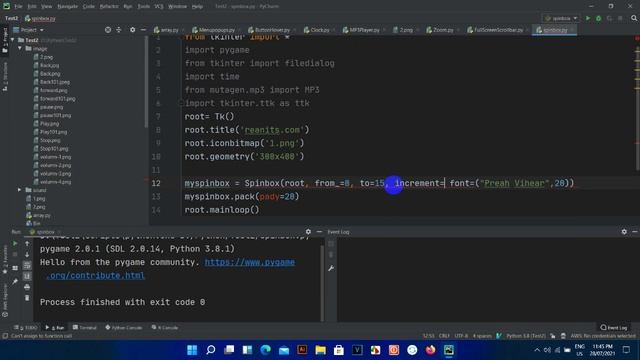Click the up arrow in Run panel toolbar
This screenshot has height=360, width=640.
pyautogui.click(x=27, y=243)
